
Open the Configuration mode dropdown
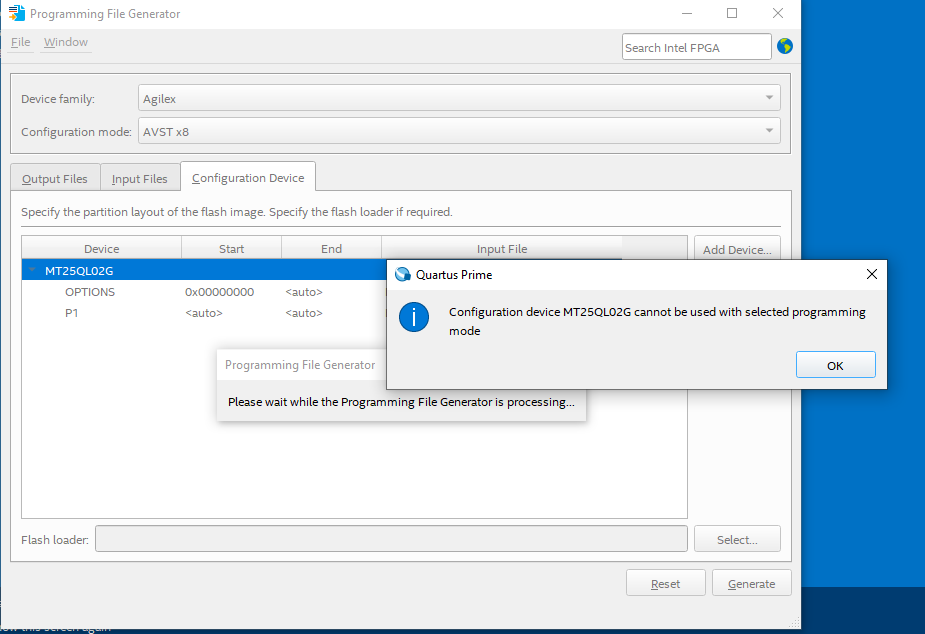[x=459, y=131]
